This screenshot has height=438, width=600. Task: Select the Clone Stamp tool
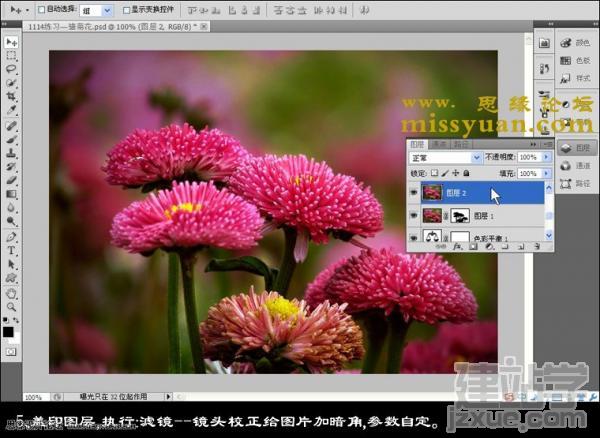tap(11, 153)
